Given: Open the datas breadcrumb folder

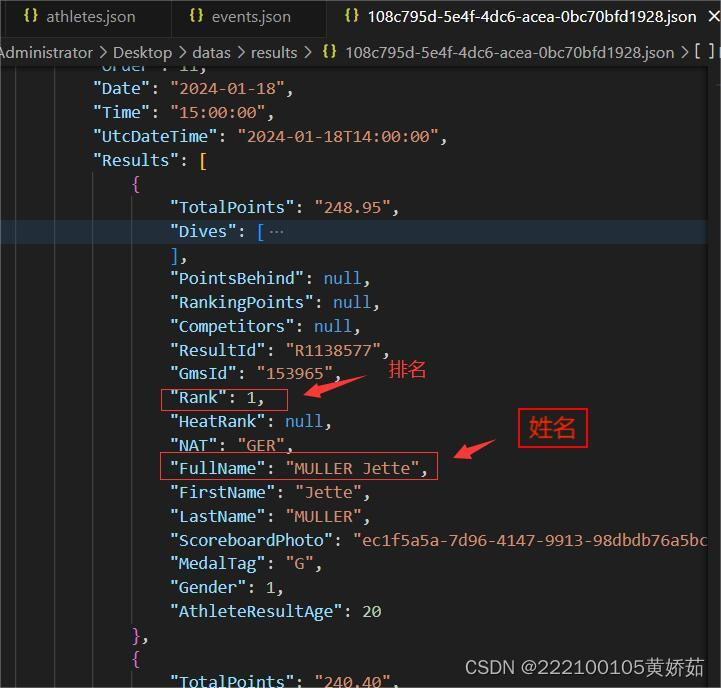Looking at the screenshot, I should pos(212,52).
